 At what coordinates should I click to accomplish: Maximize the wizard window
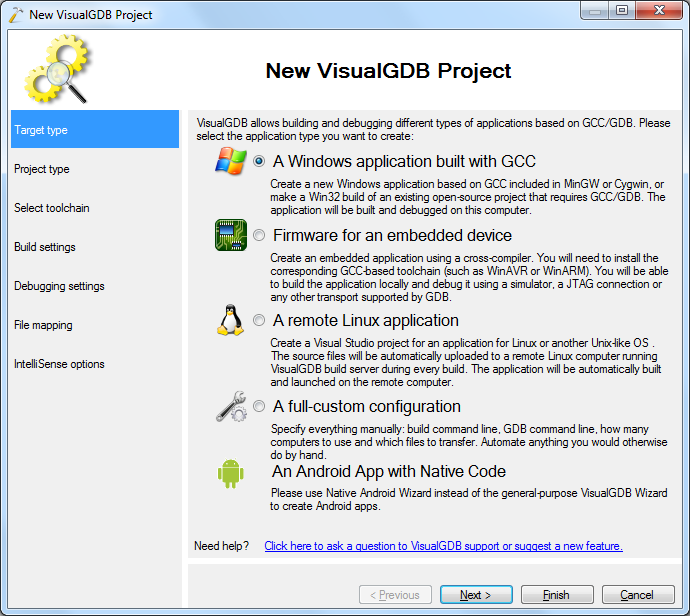click(622, 11)
